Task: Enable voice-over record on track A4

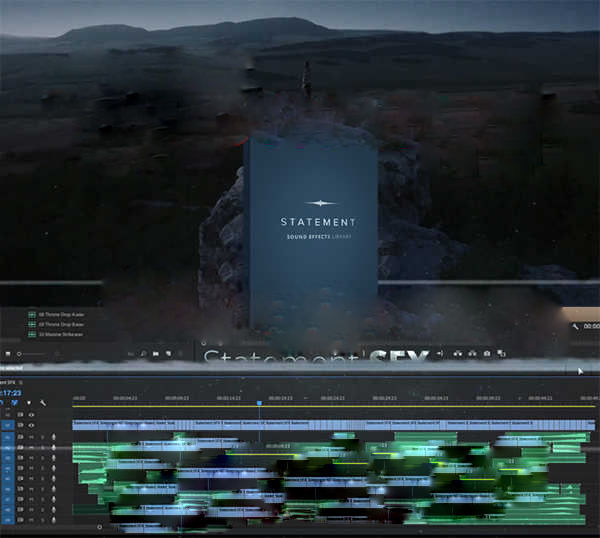Action: [54, 468]
